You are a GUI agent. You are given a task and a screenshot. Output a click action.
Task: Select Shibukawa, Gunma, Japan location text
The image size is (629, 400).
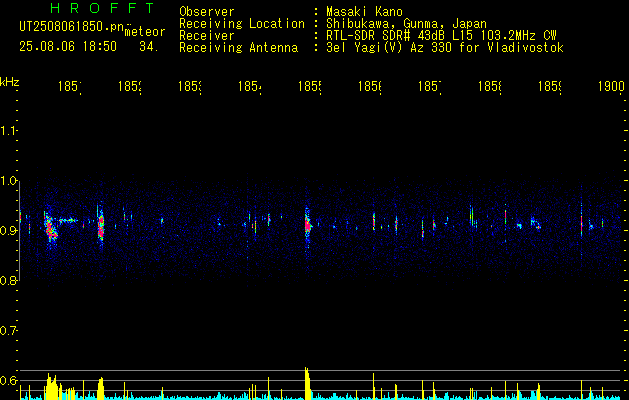pyautogui.click(x=406, y=24)
